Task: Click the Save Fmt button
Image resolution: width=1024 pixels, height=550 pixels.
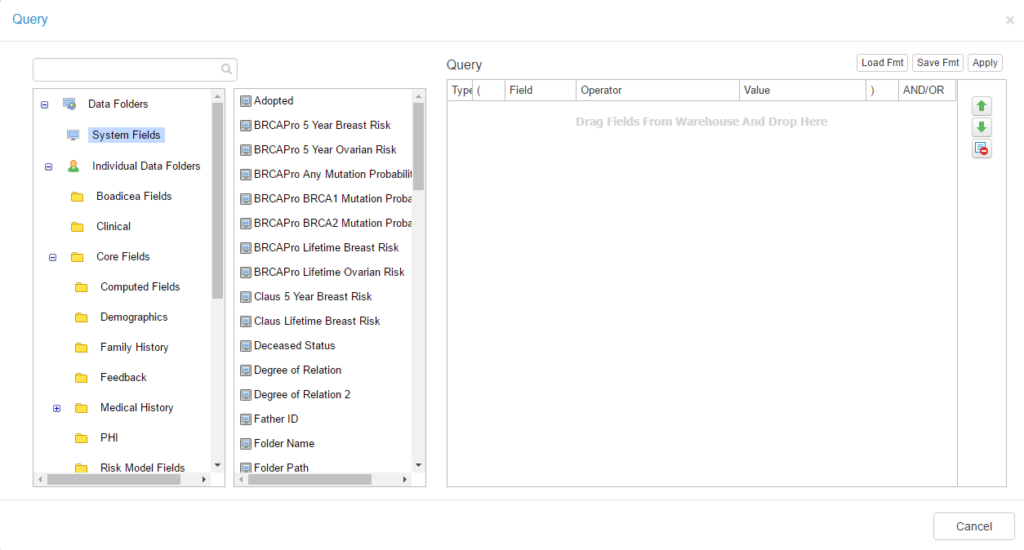Action: coord(938,63)
